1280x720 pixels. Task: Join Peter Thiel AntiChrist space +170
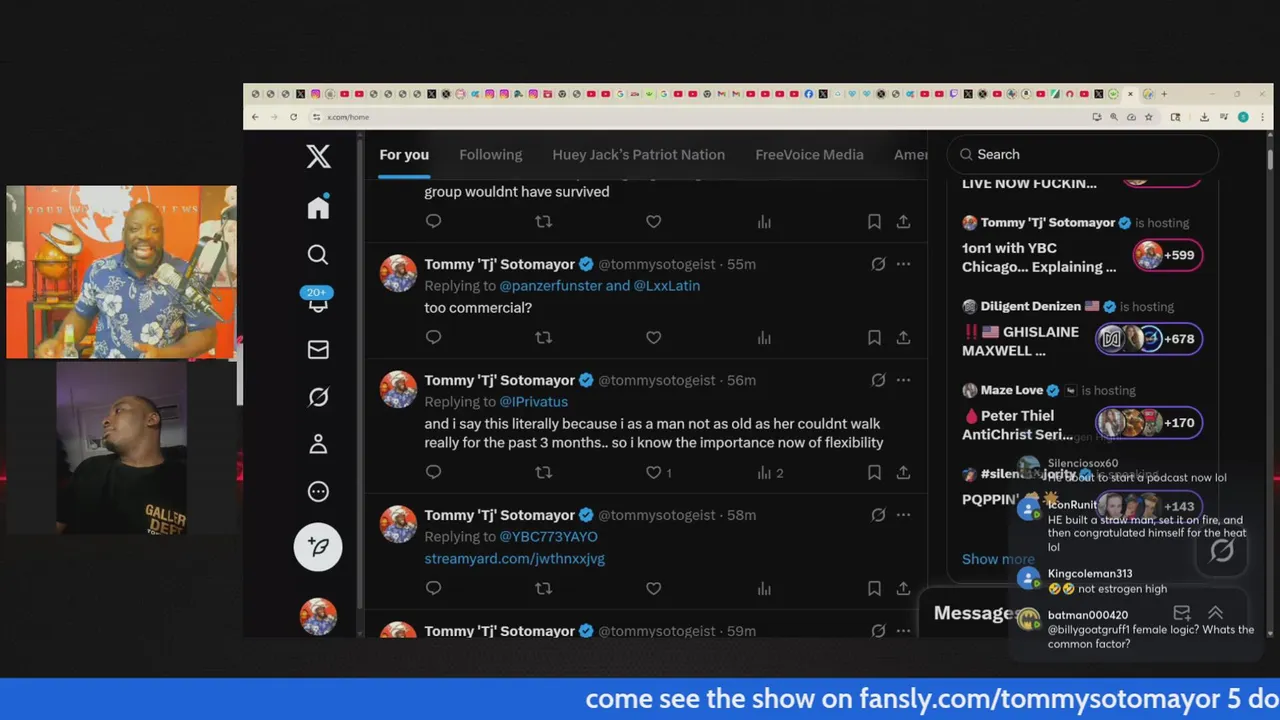point(1149,422)
